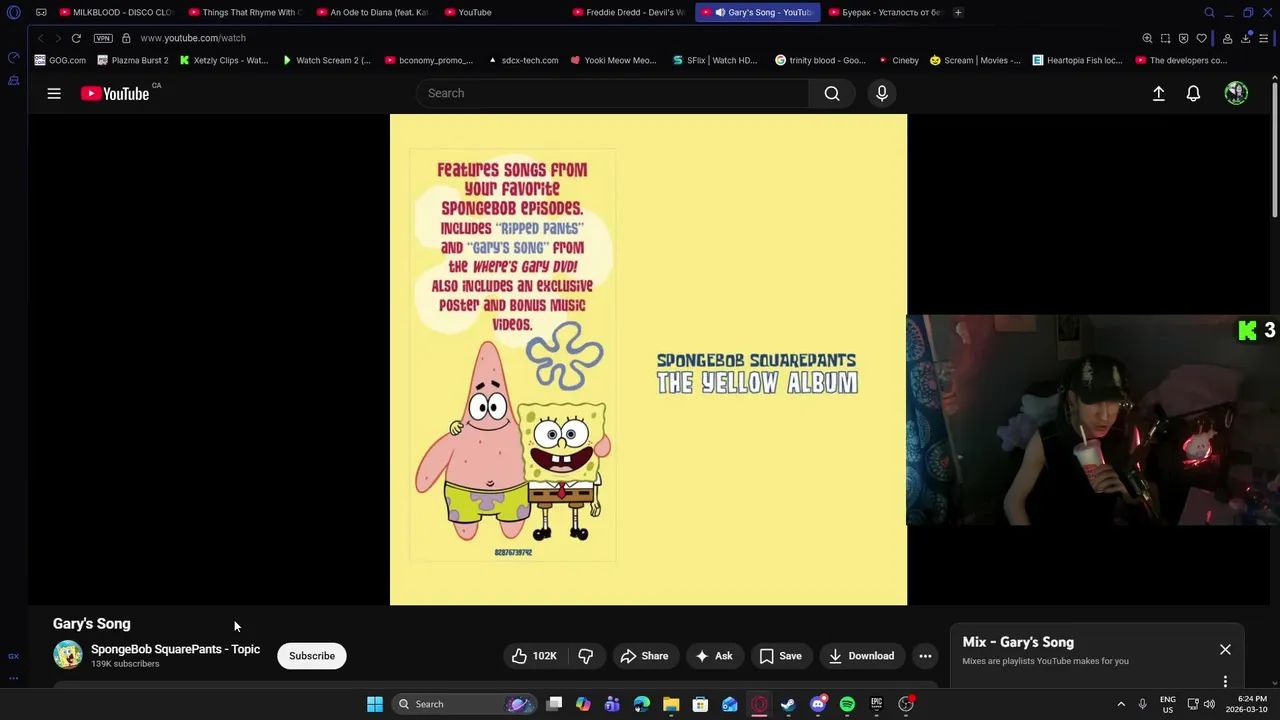Click the Yellow Album video player

[648, 360]
